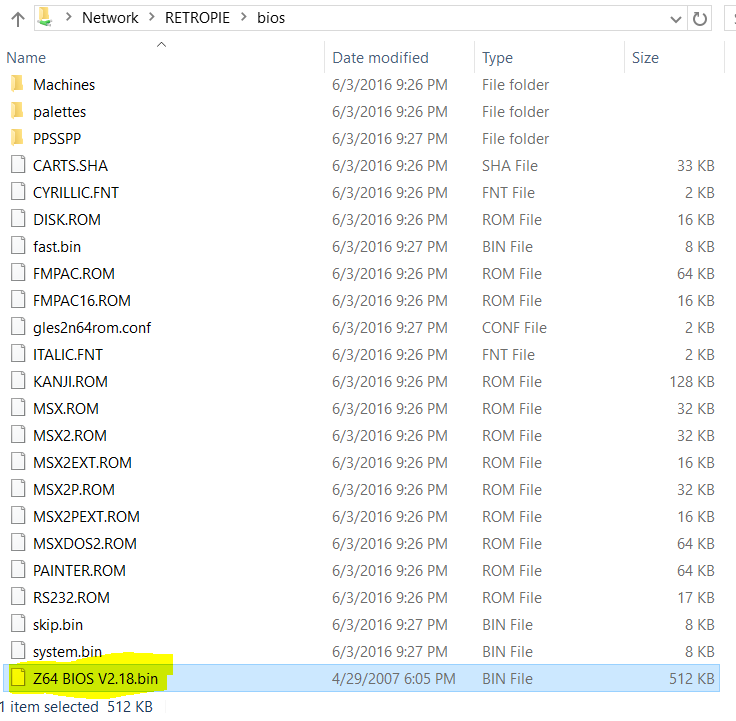Sort by Name column header
Screen dimensions: 736x721
(26, 58)
